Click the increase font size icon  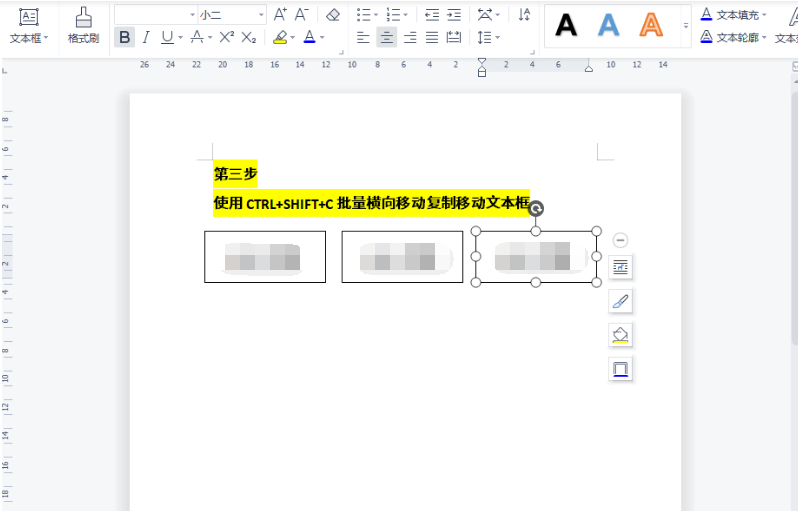(x=280, y=14)
